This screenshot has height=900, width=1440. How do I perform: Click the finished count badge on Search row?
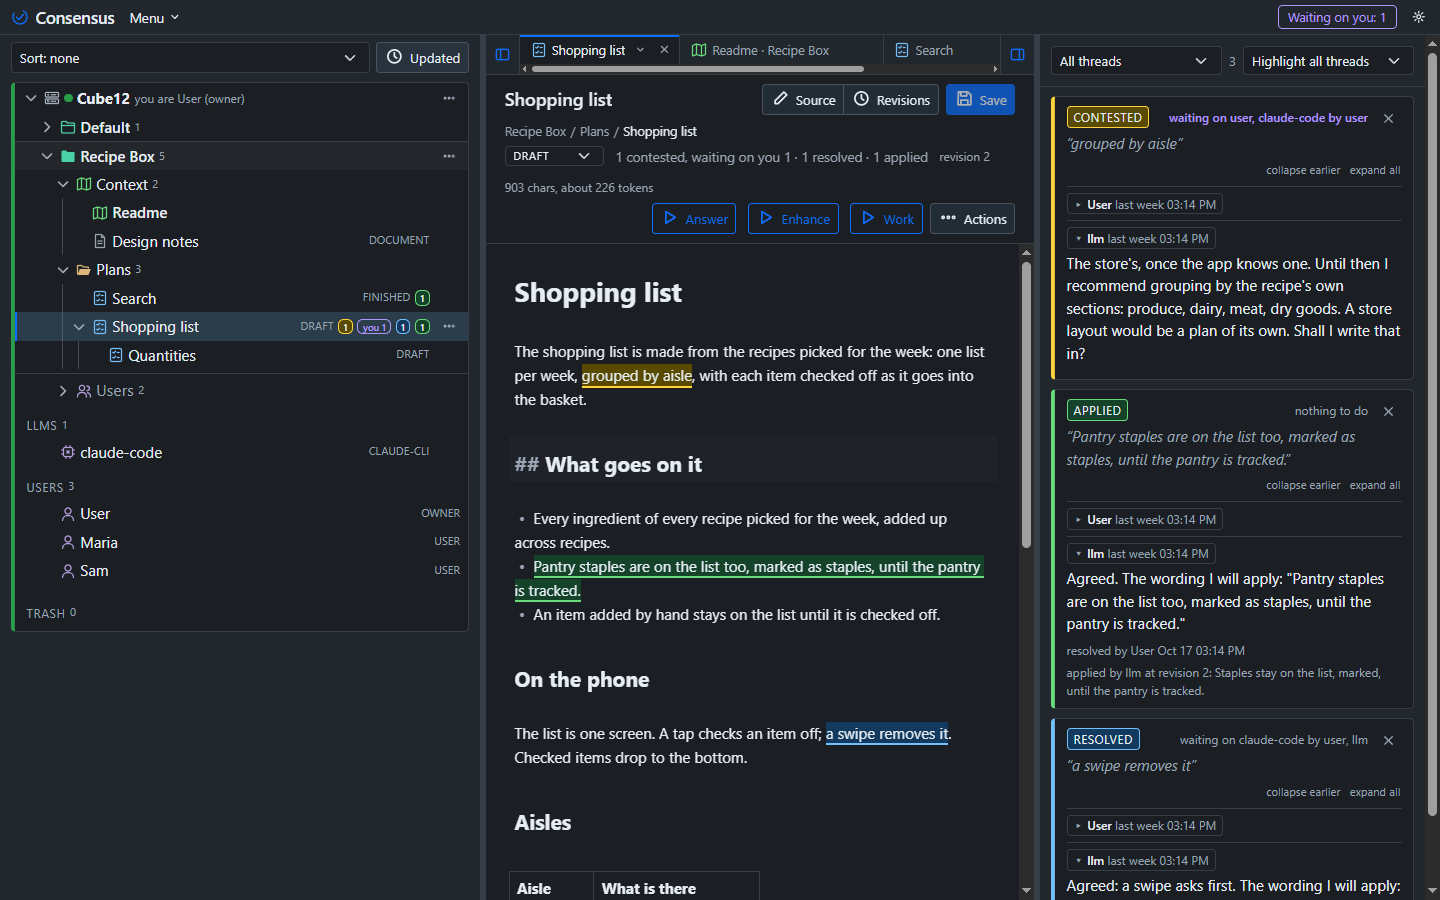pos(423,298)
